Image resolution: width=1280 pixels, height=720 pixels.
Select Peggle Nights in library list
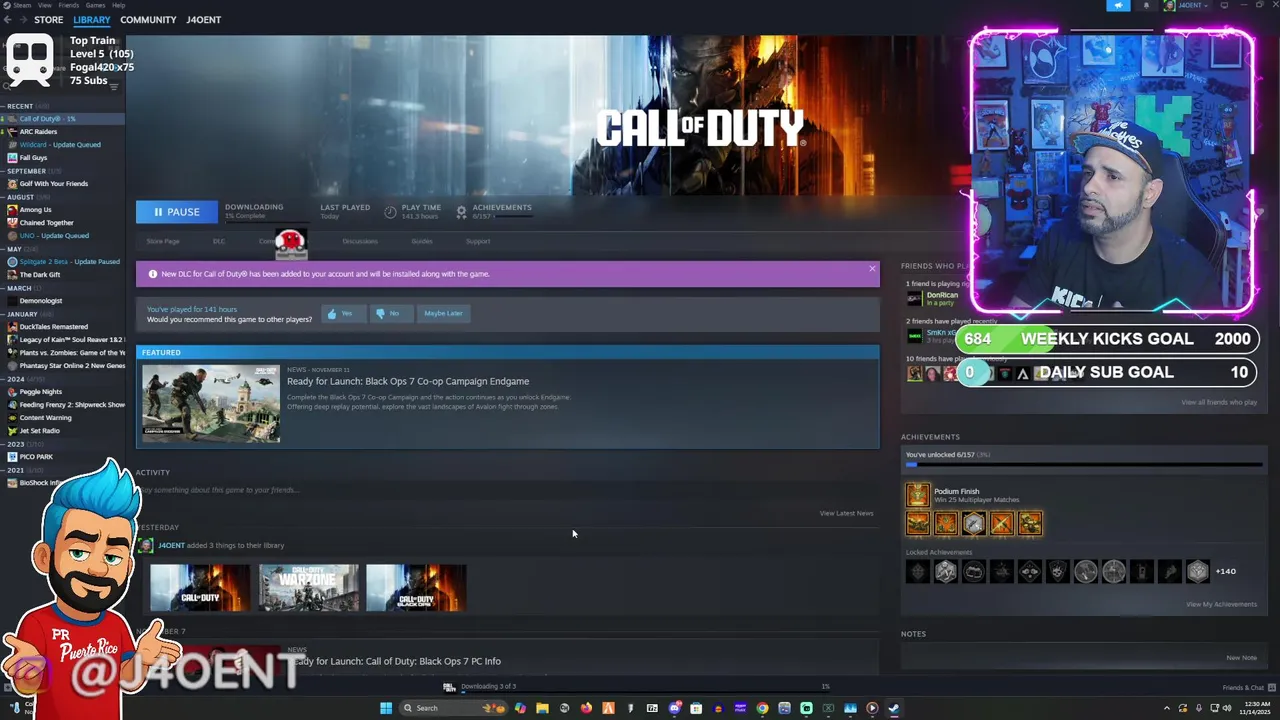(63, 392)
